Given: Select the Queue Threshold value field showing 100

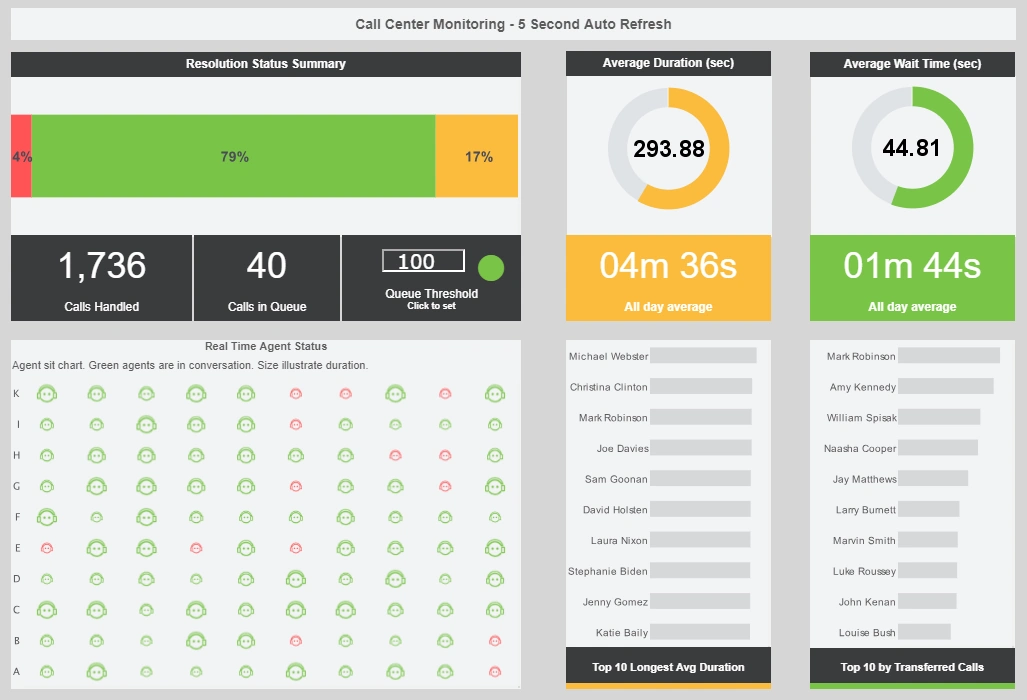Looking at the screenshot, I should coord(421,261).
